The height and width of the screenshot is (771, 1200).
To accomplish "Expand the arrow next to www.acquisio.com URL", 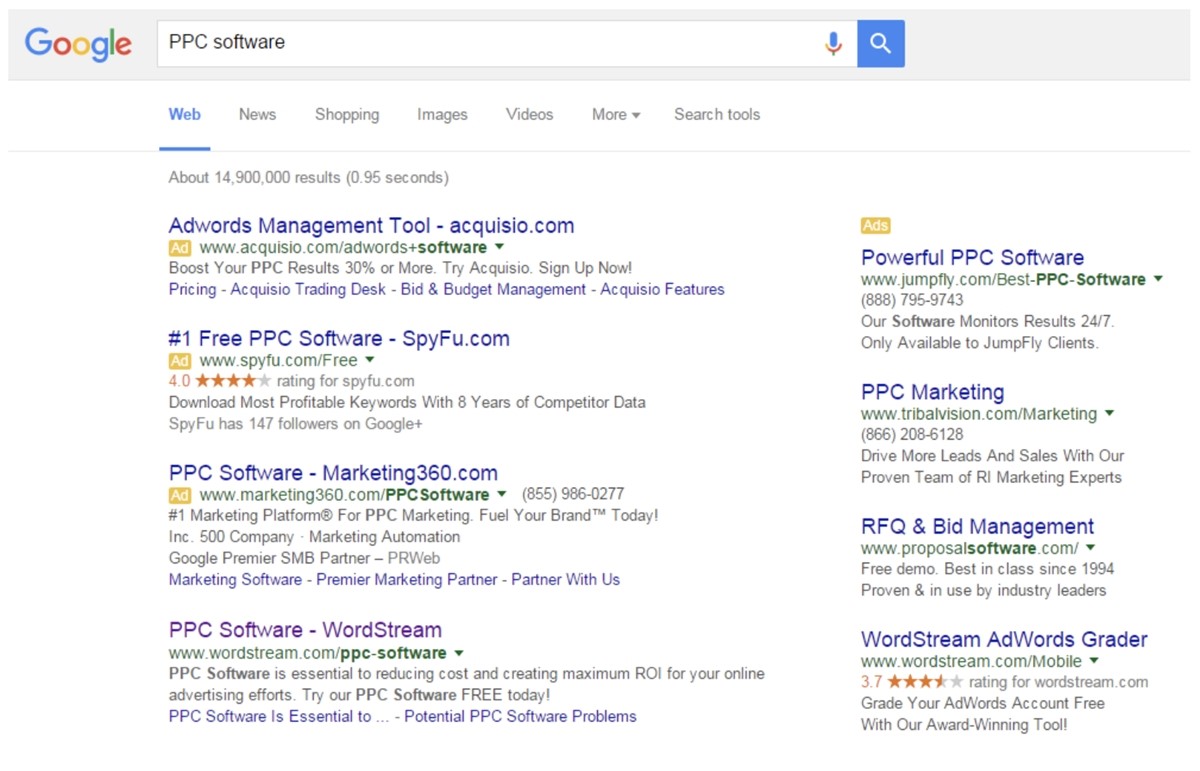I will click(x=500, y=247).
